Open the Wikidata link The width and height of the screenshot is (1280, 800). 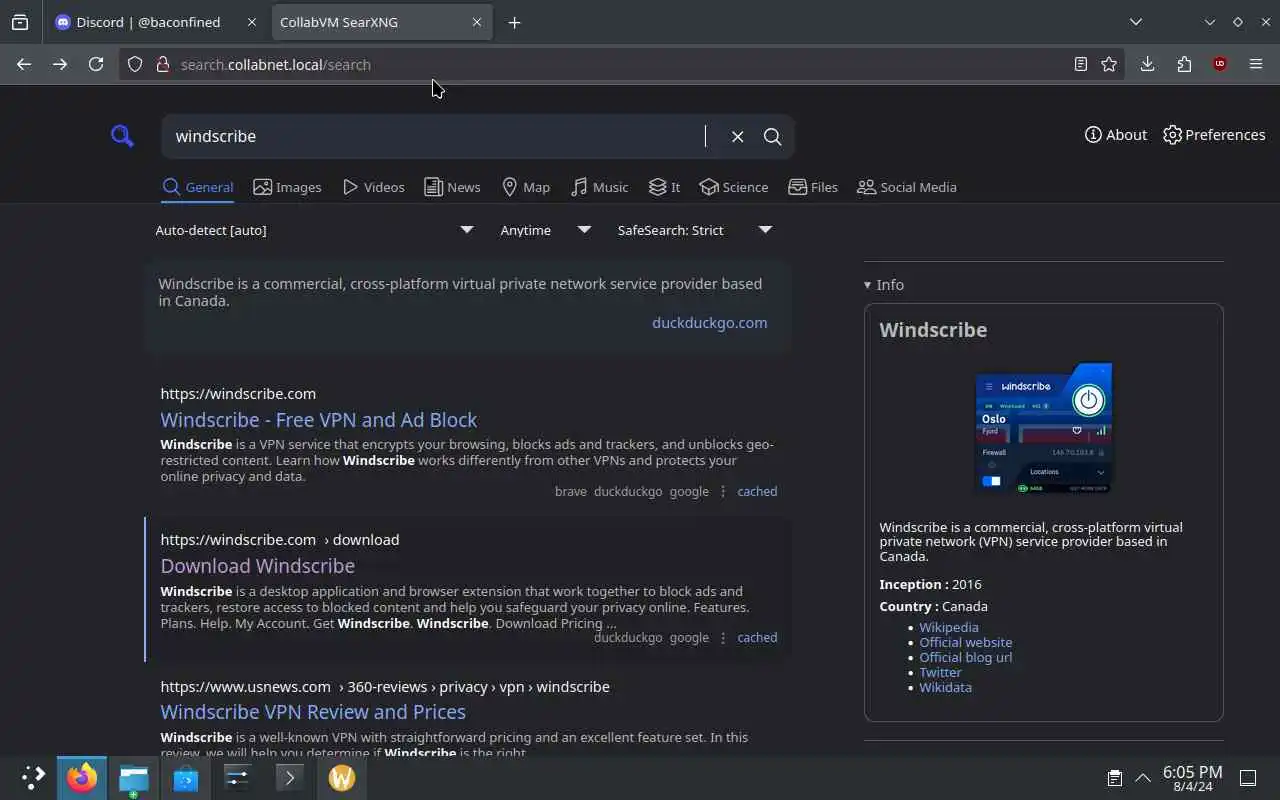(x=945, y=688)
